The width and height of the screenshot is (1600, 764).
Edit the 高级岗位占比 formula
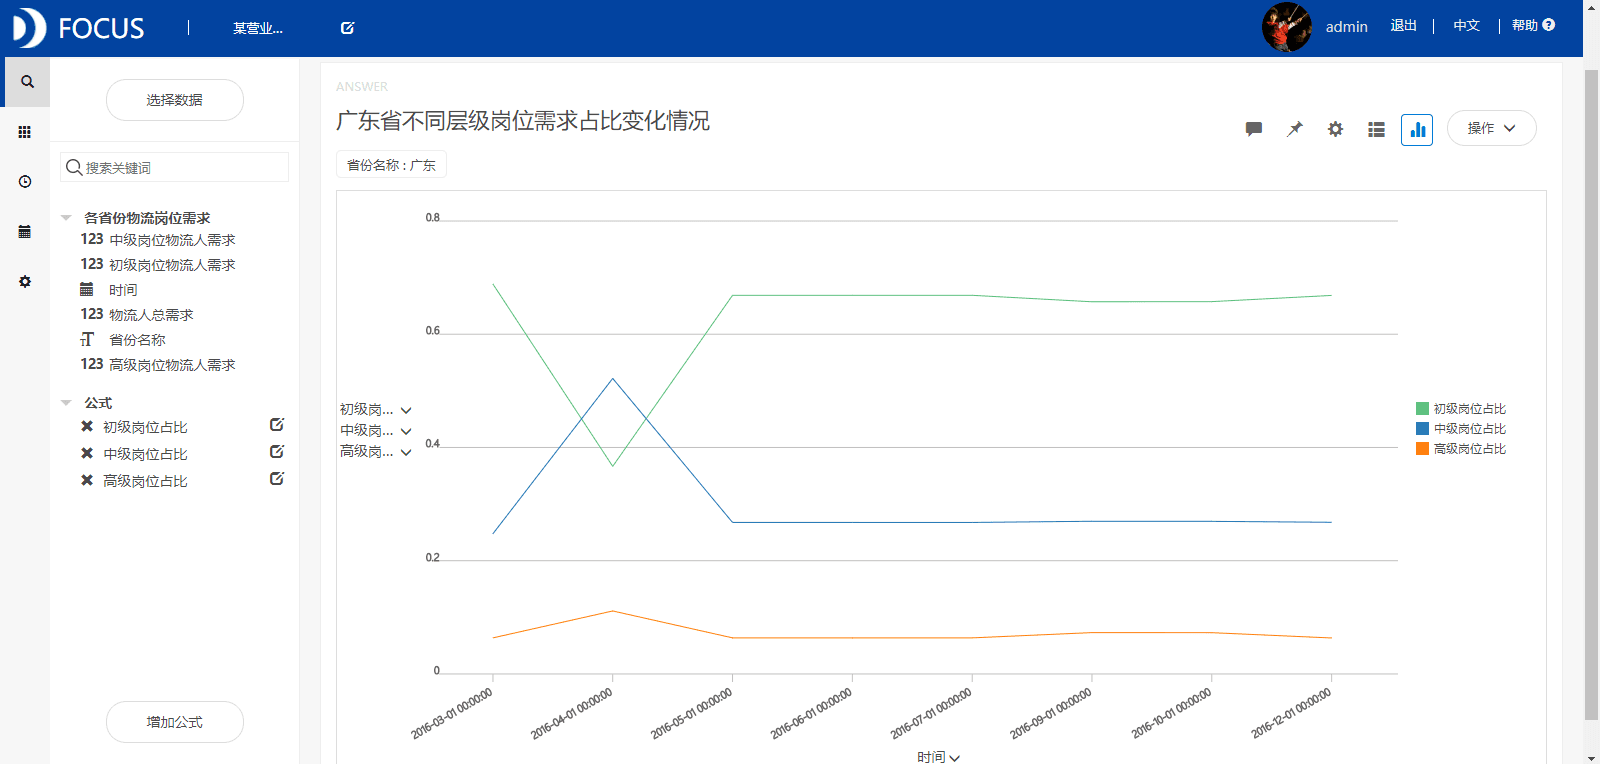point(277,479)
